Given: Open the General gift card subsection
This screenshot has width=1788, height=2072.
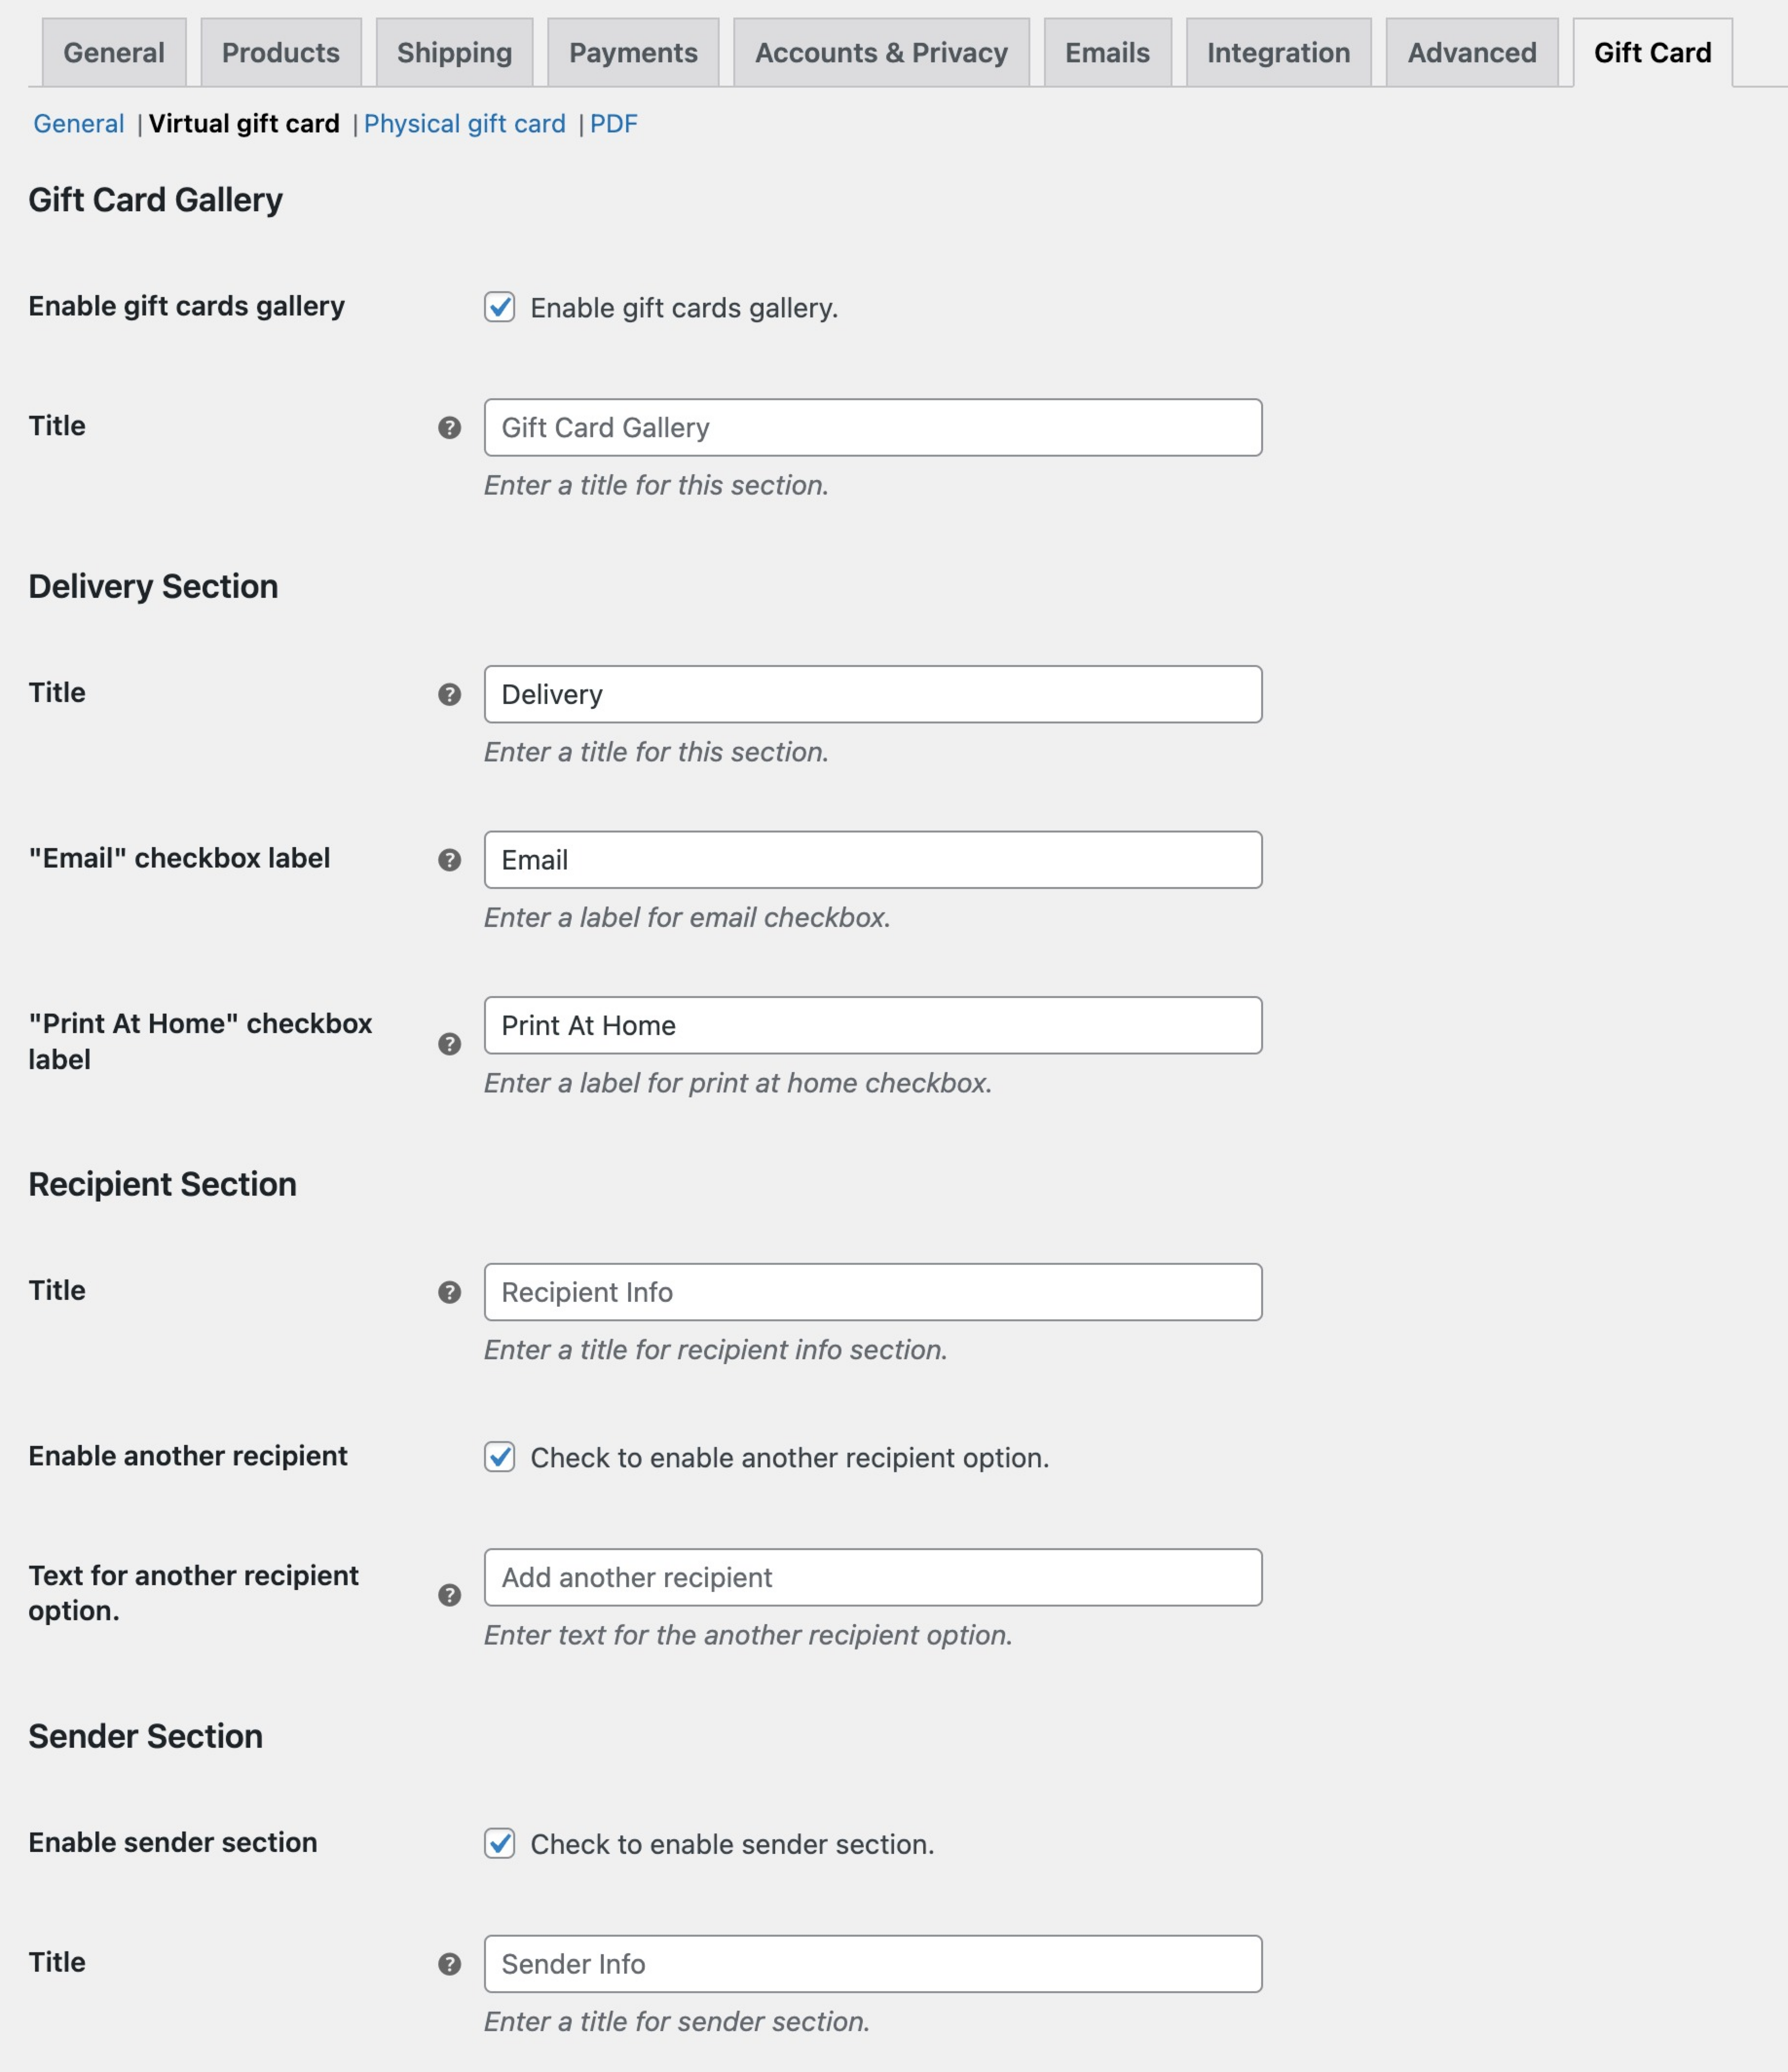Looking at the screenshot, I should (x=78, y=123).
